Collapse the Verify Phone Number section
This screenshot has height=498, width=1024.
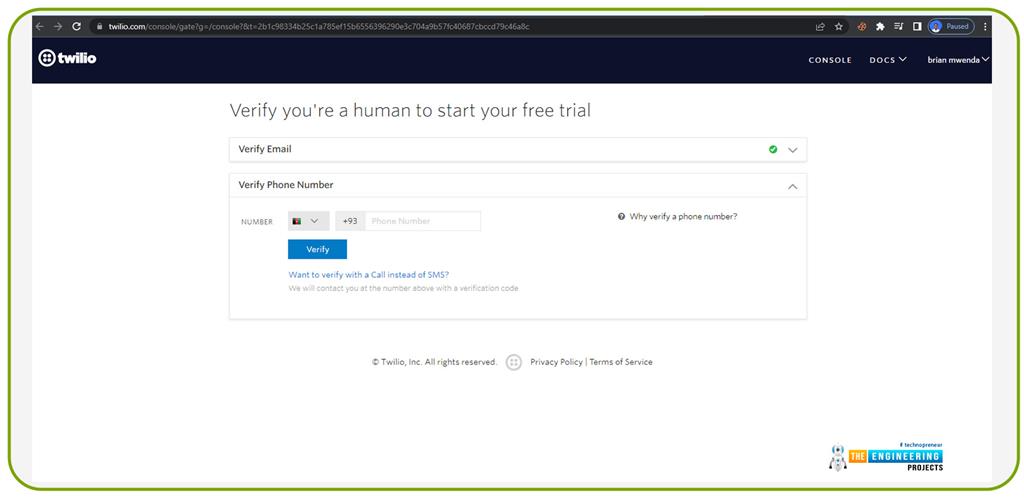coord(793,186)
